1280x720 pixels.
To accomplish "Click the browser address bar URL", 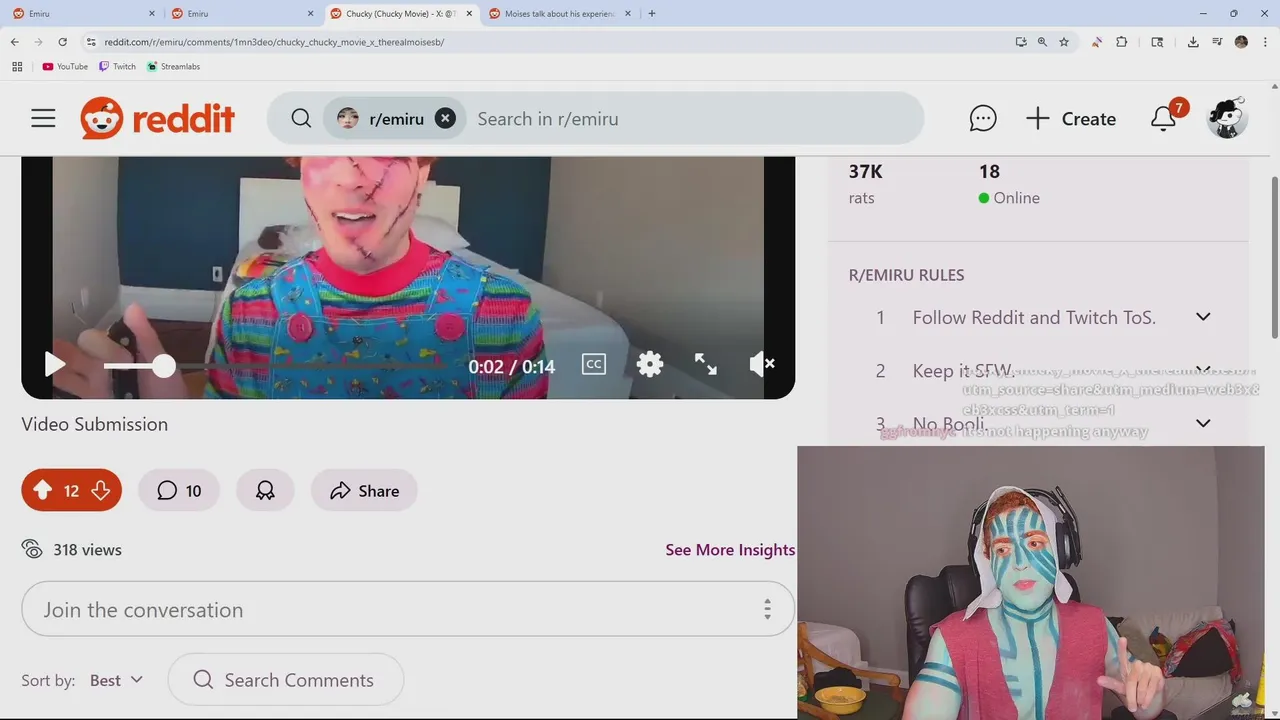I will pyautogui.click(x=274, y=42).
